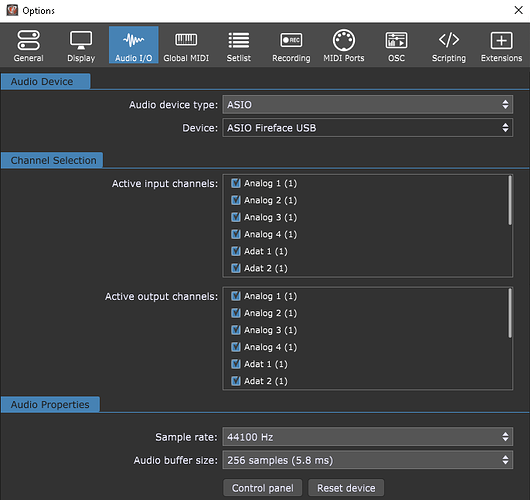Open the Extensions plus icon
The width and height of the screenshot is (530, 500).
point(502,40)
